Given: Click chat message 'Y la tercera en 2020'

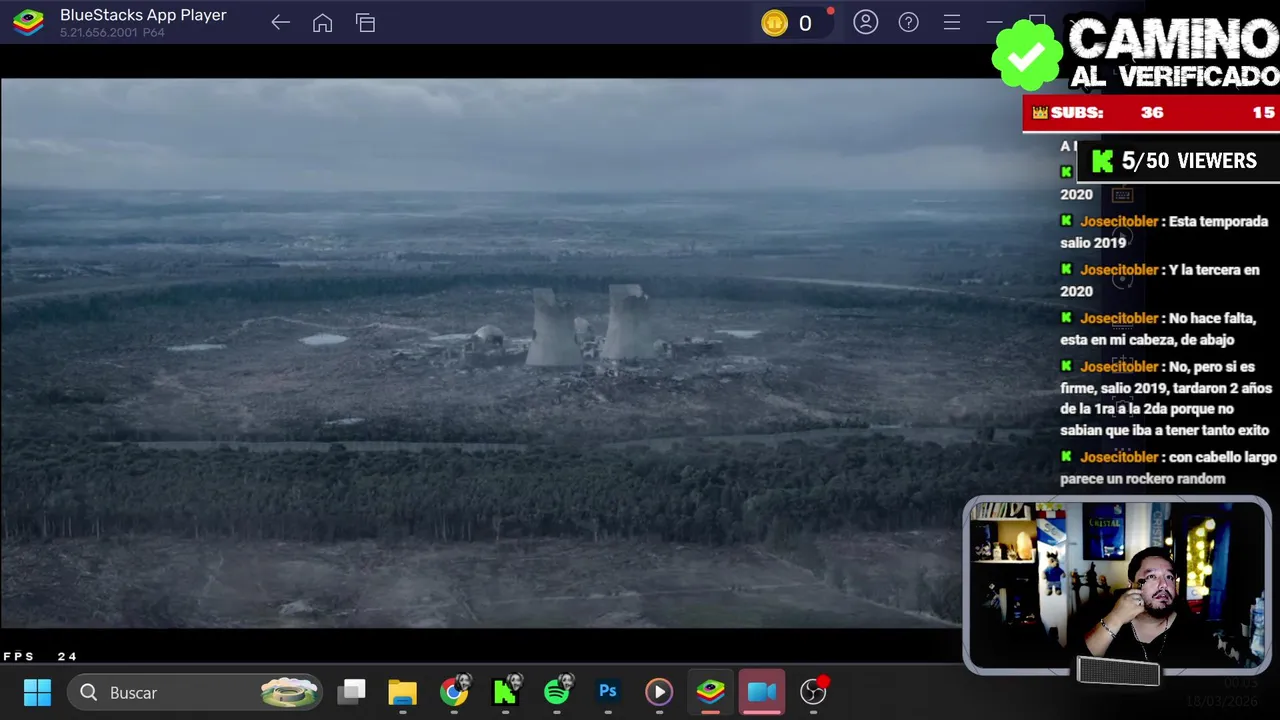Looking at the screenshot, I should (1160, 280).
